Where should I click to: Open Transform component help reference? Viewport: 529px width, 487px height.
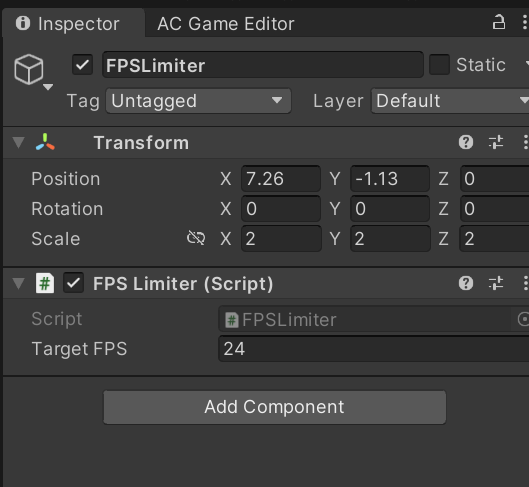point(466,142)
